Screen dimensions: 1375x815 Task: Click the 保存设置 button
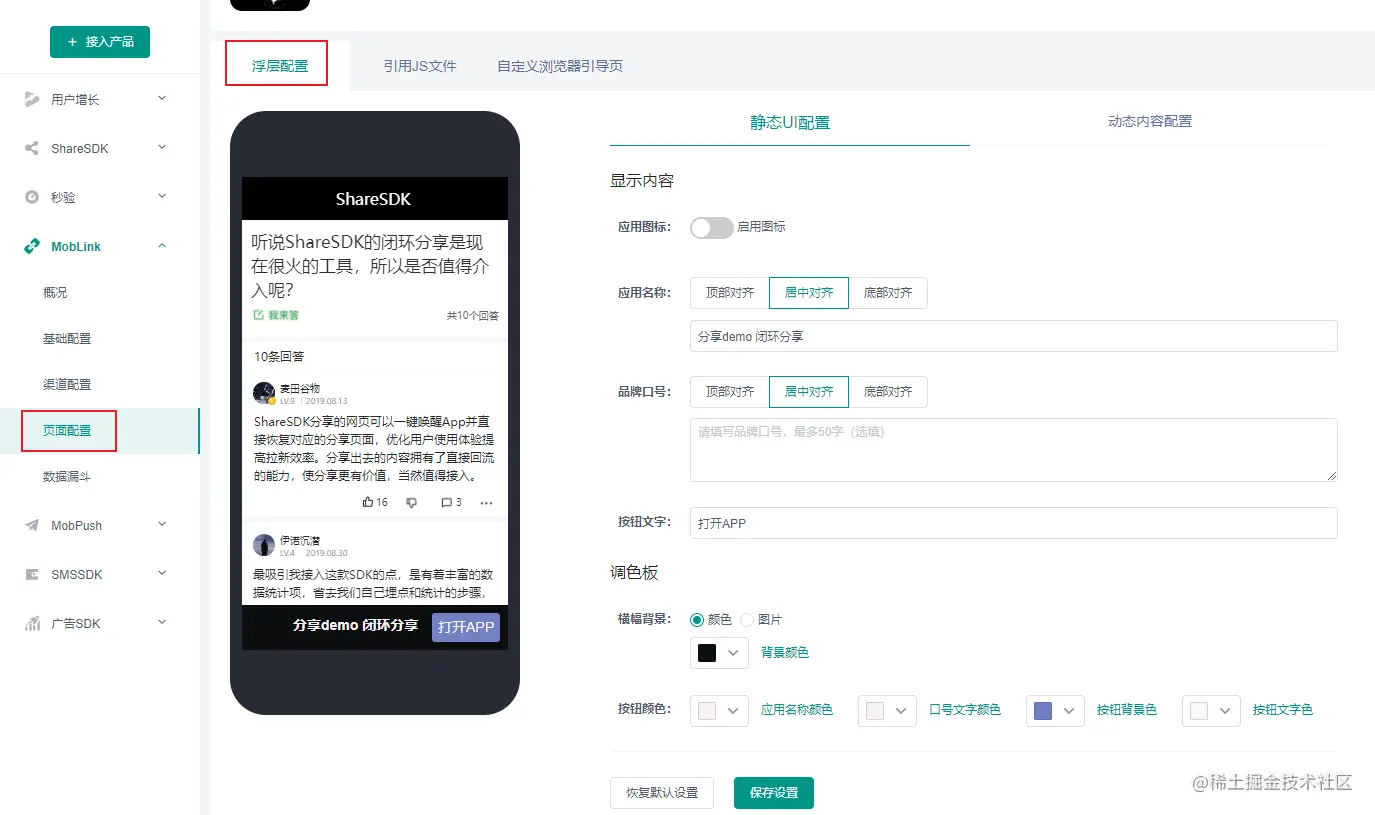tap(773, 793)
